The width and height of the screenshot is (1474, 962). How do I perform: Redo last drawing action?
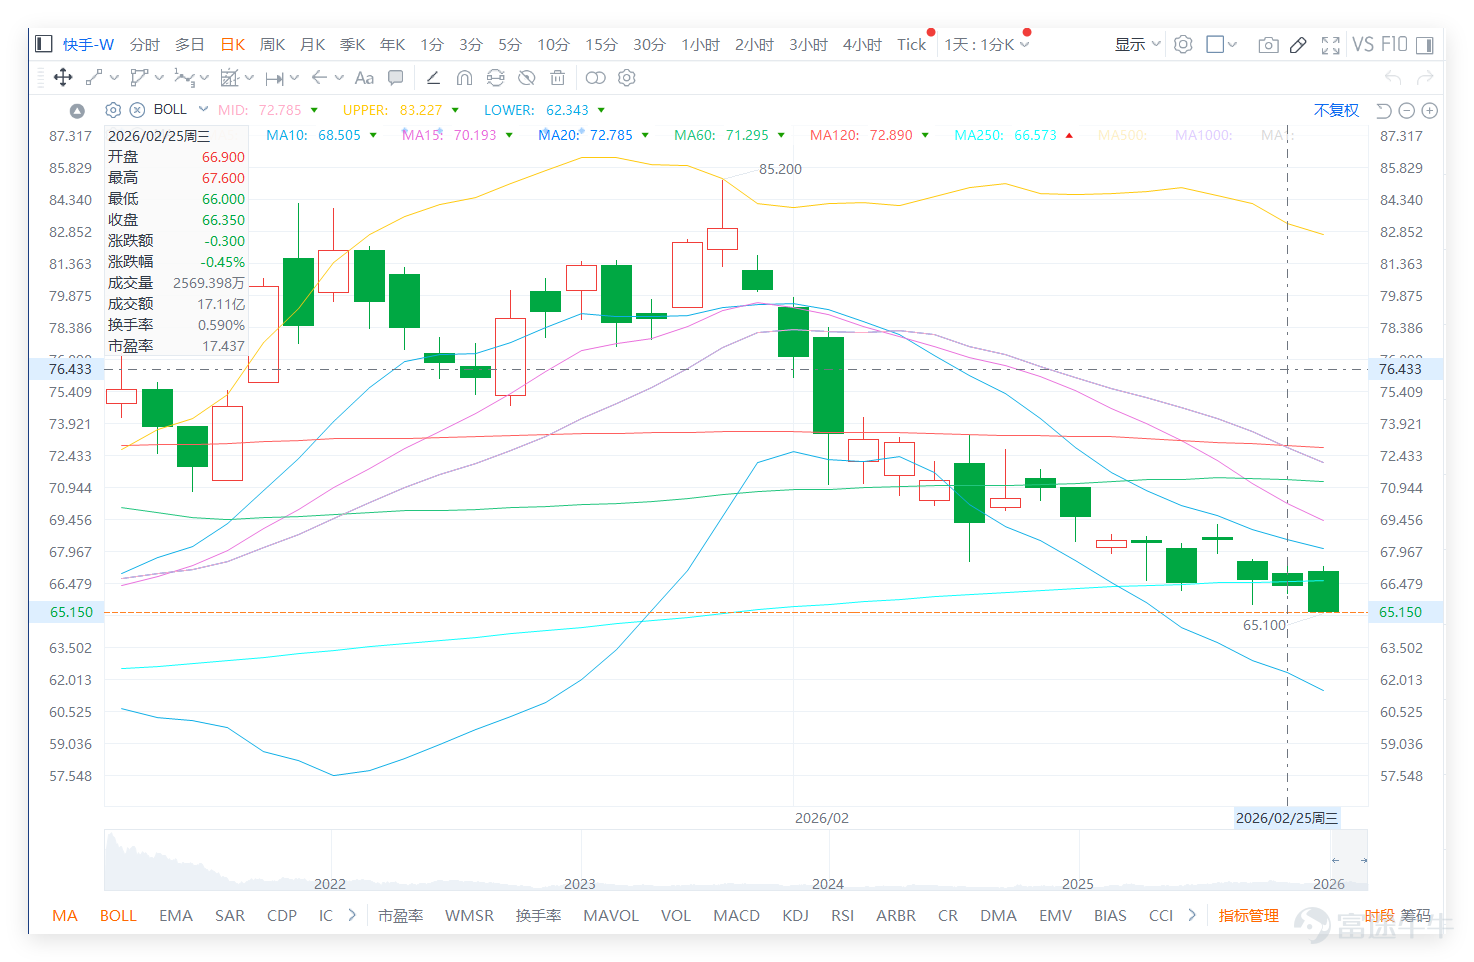[x=1425, y=77]
